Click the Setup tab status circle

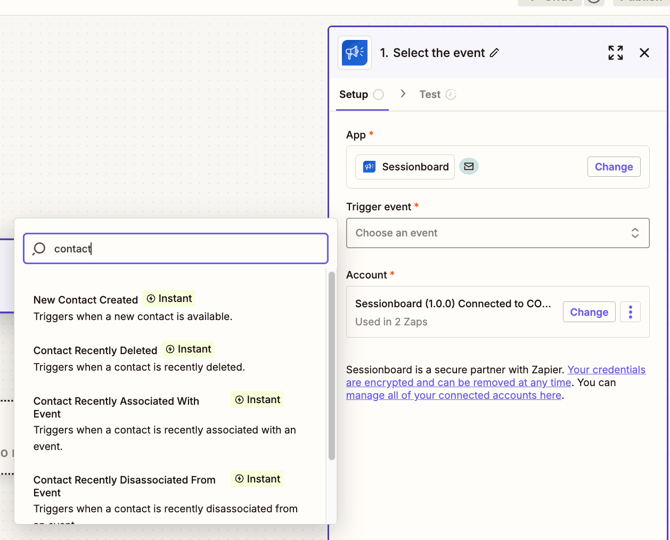[x=378, y=94]
